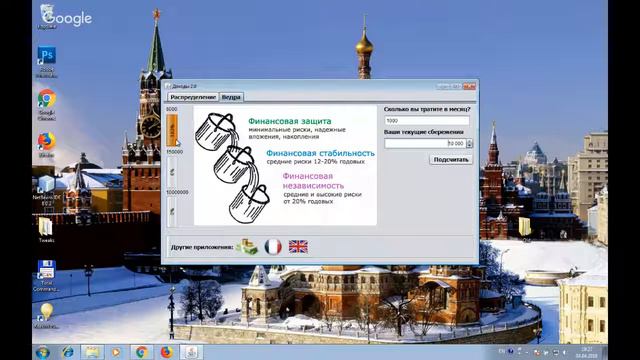Click the current savings input field

[x=425, y=143]
